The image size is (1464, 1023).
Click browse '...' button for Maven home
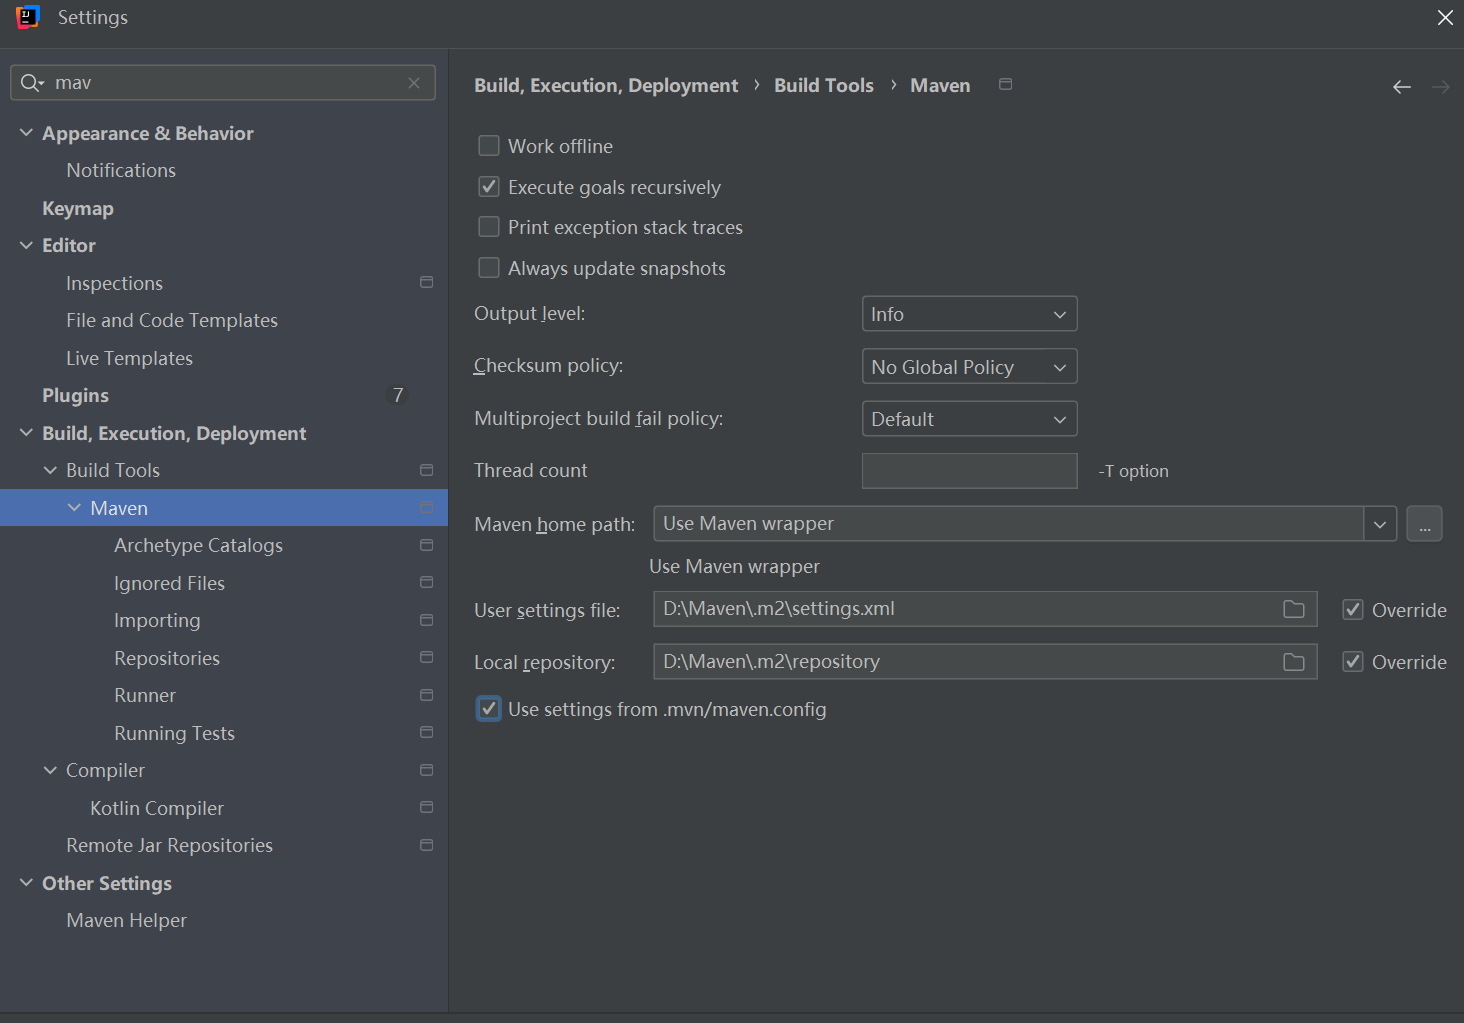[x=1424, y=524]
